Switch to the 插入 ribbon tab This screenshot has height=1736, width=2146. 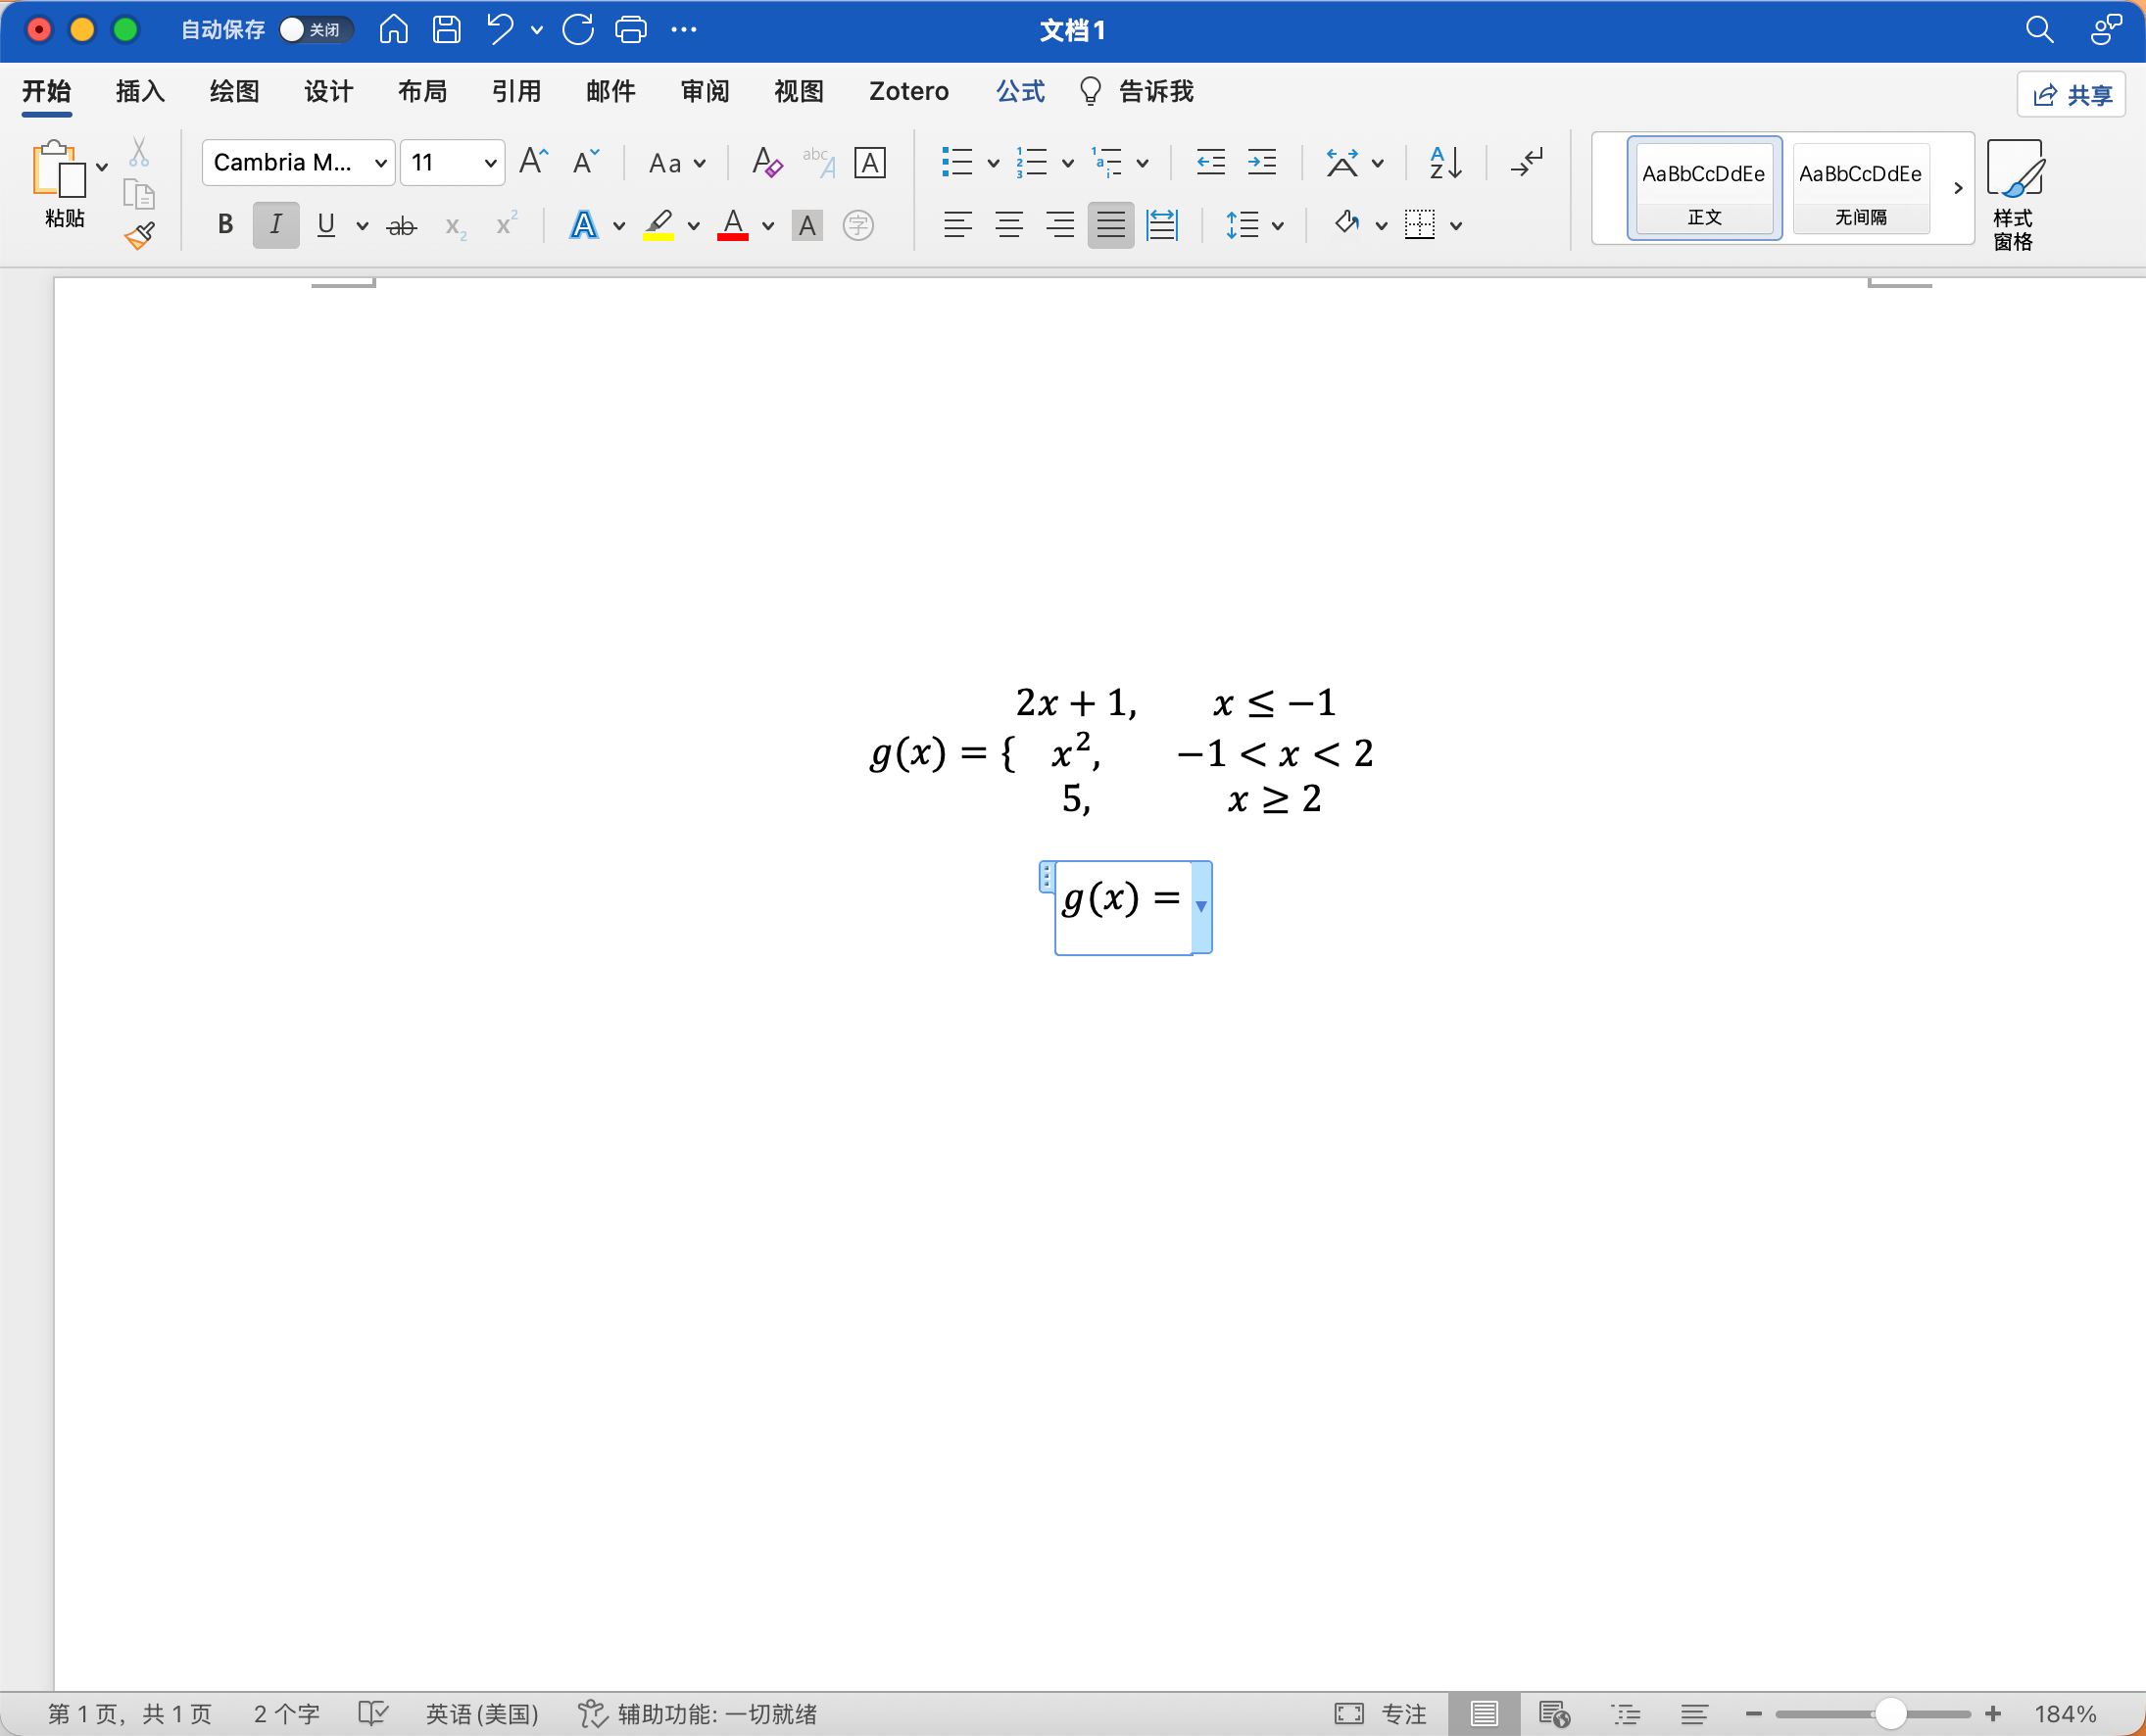(x=140, y=91)
